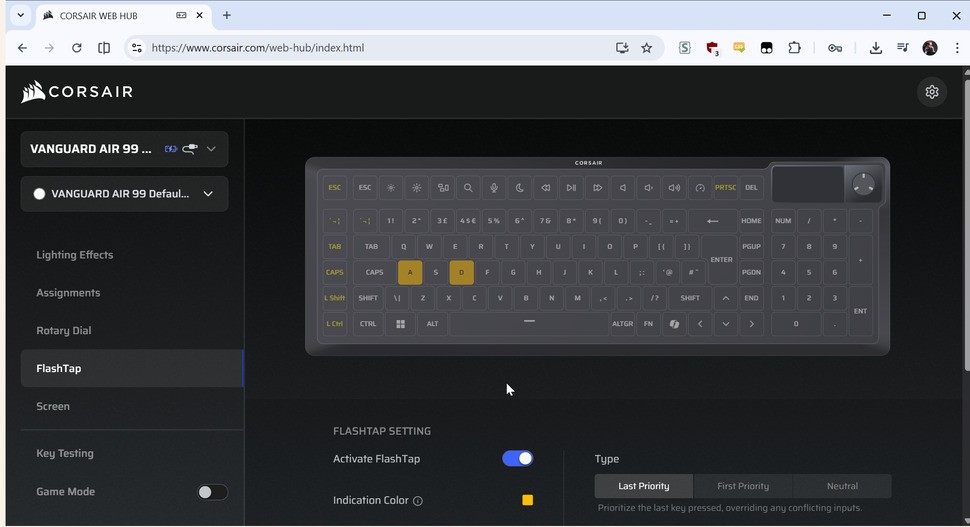Click the Corsair sails logo

click(x=33, y=92)
